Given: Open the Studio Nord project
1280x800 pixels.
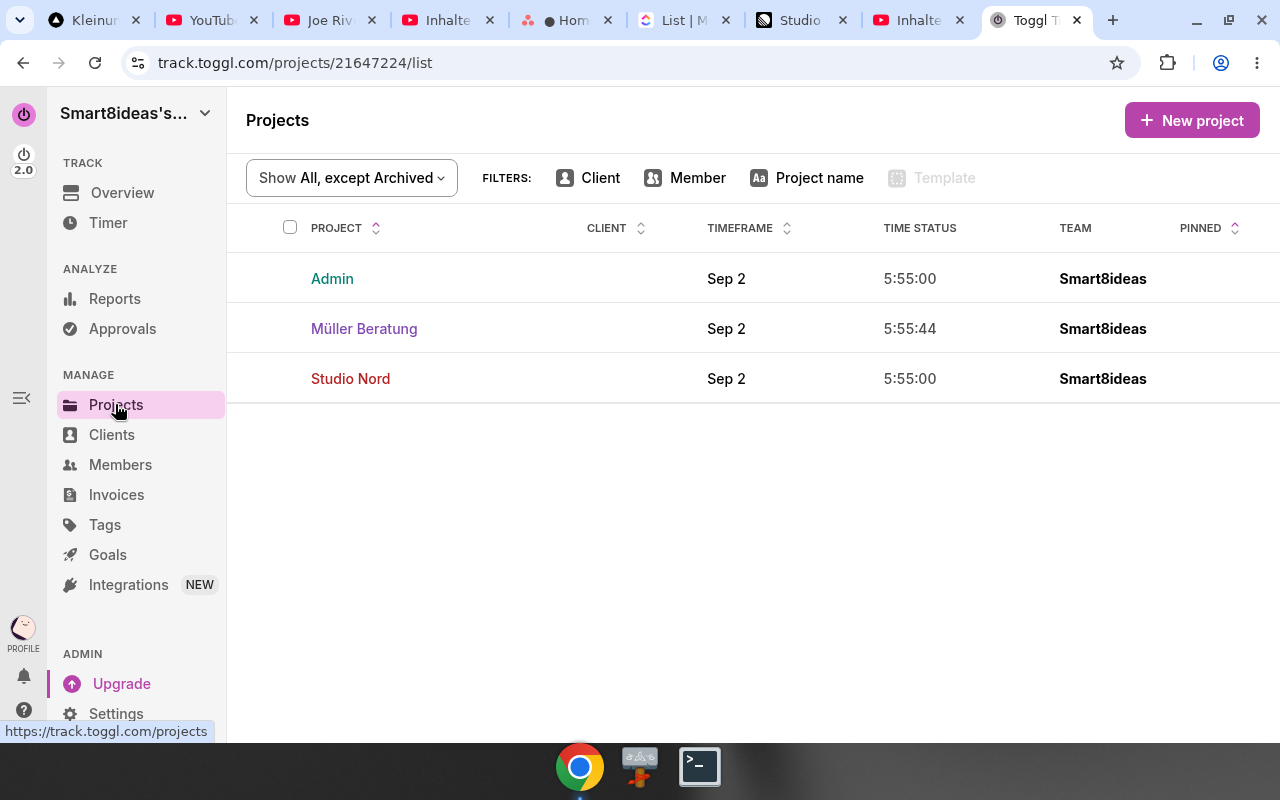Looking at the screenshot, I should pyautogui.click(x=350, y=379).
